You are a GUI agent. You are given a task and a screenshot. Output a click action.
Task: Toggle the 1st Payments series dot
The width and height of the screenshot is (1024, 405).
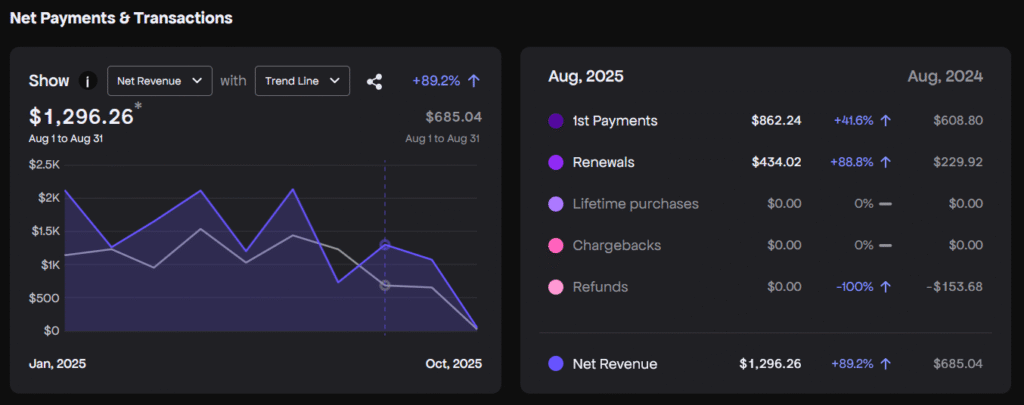click(x=556, y=121)
